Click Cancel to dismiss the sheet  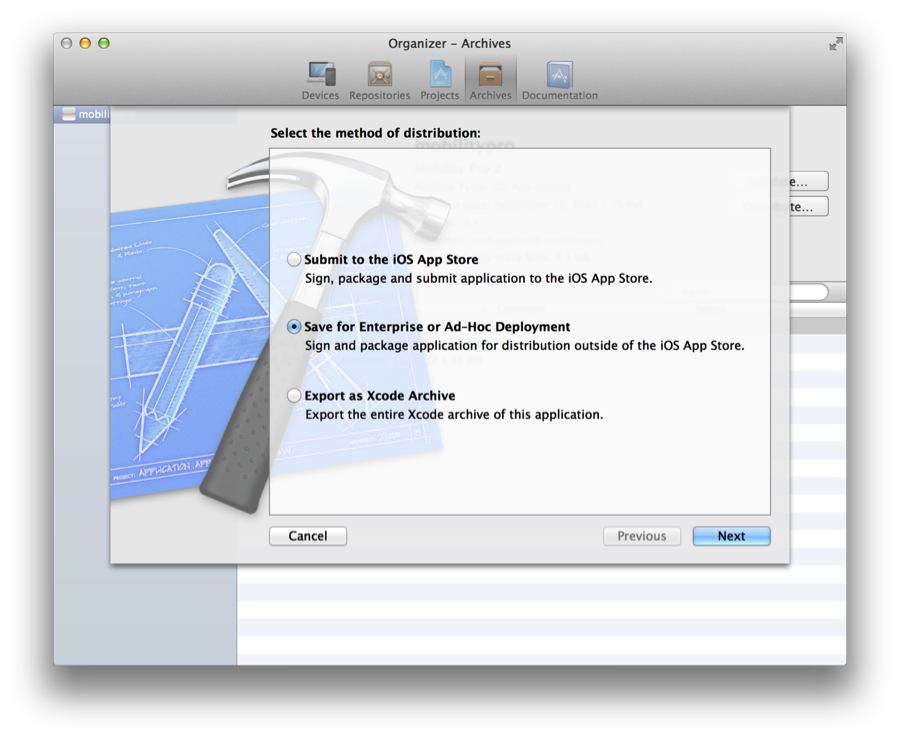[308, 536]
